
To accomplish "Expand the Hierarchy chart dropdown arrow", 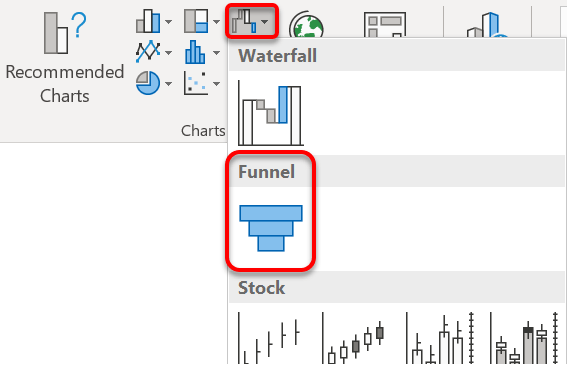I will pyautogui.click(x=216, y=22).
